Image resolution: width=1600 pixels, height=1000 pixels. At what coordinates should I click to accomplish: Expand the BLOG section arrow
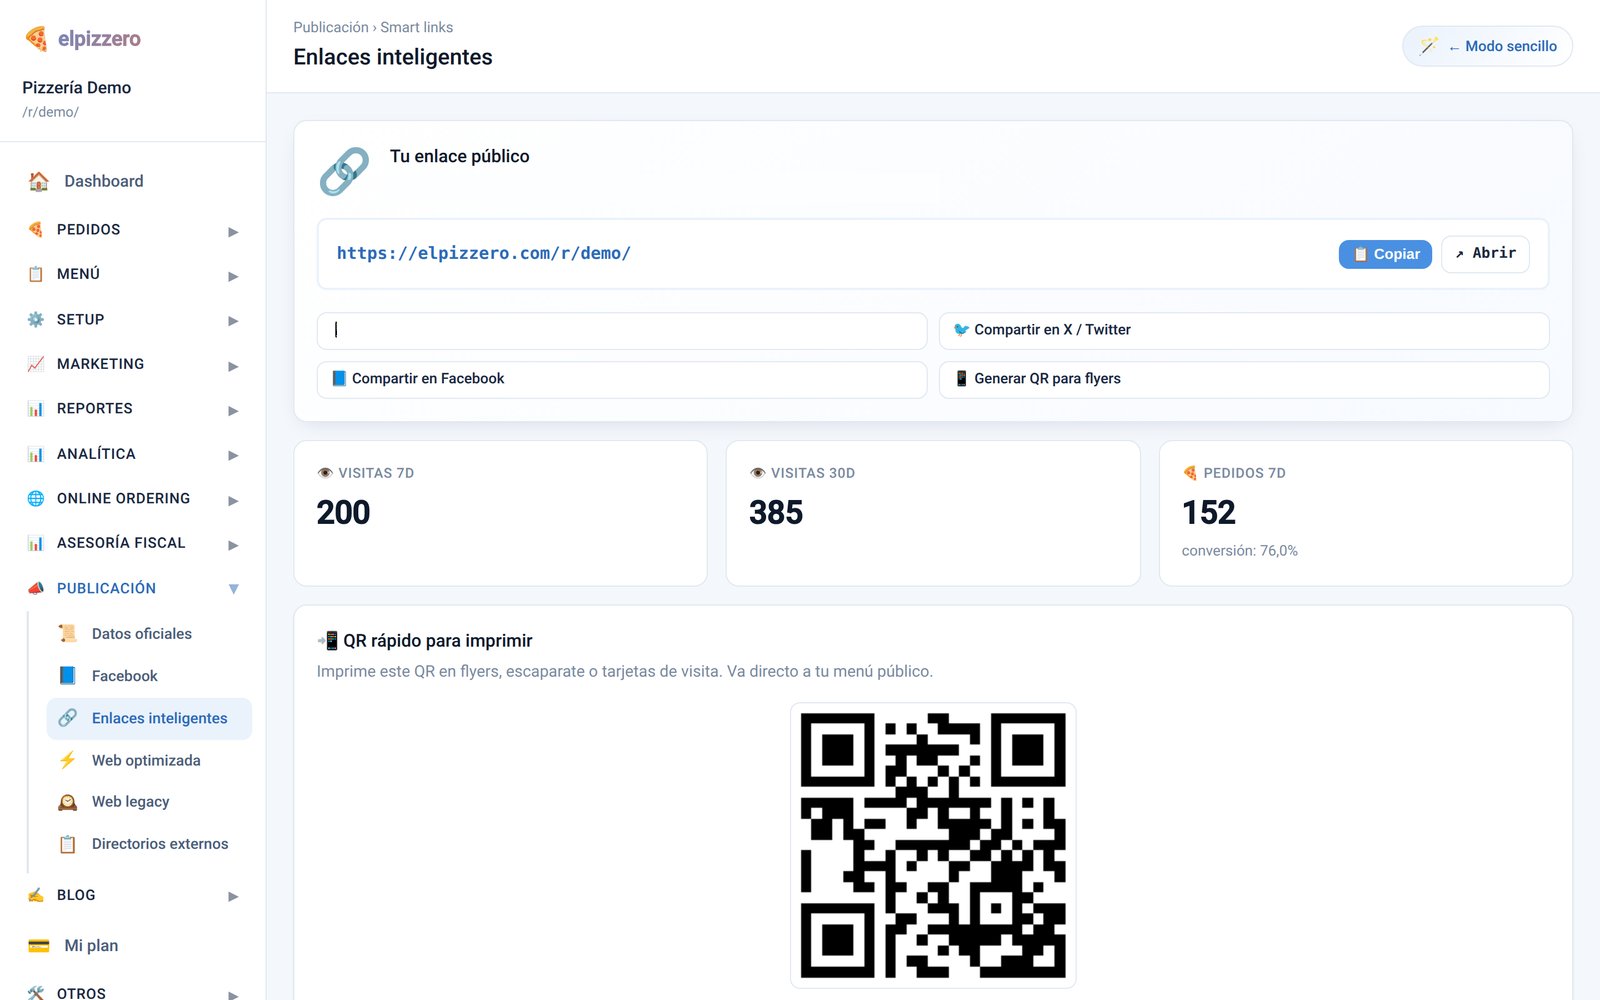[x=233, y=897]
